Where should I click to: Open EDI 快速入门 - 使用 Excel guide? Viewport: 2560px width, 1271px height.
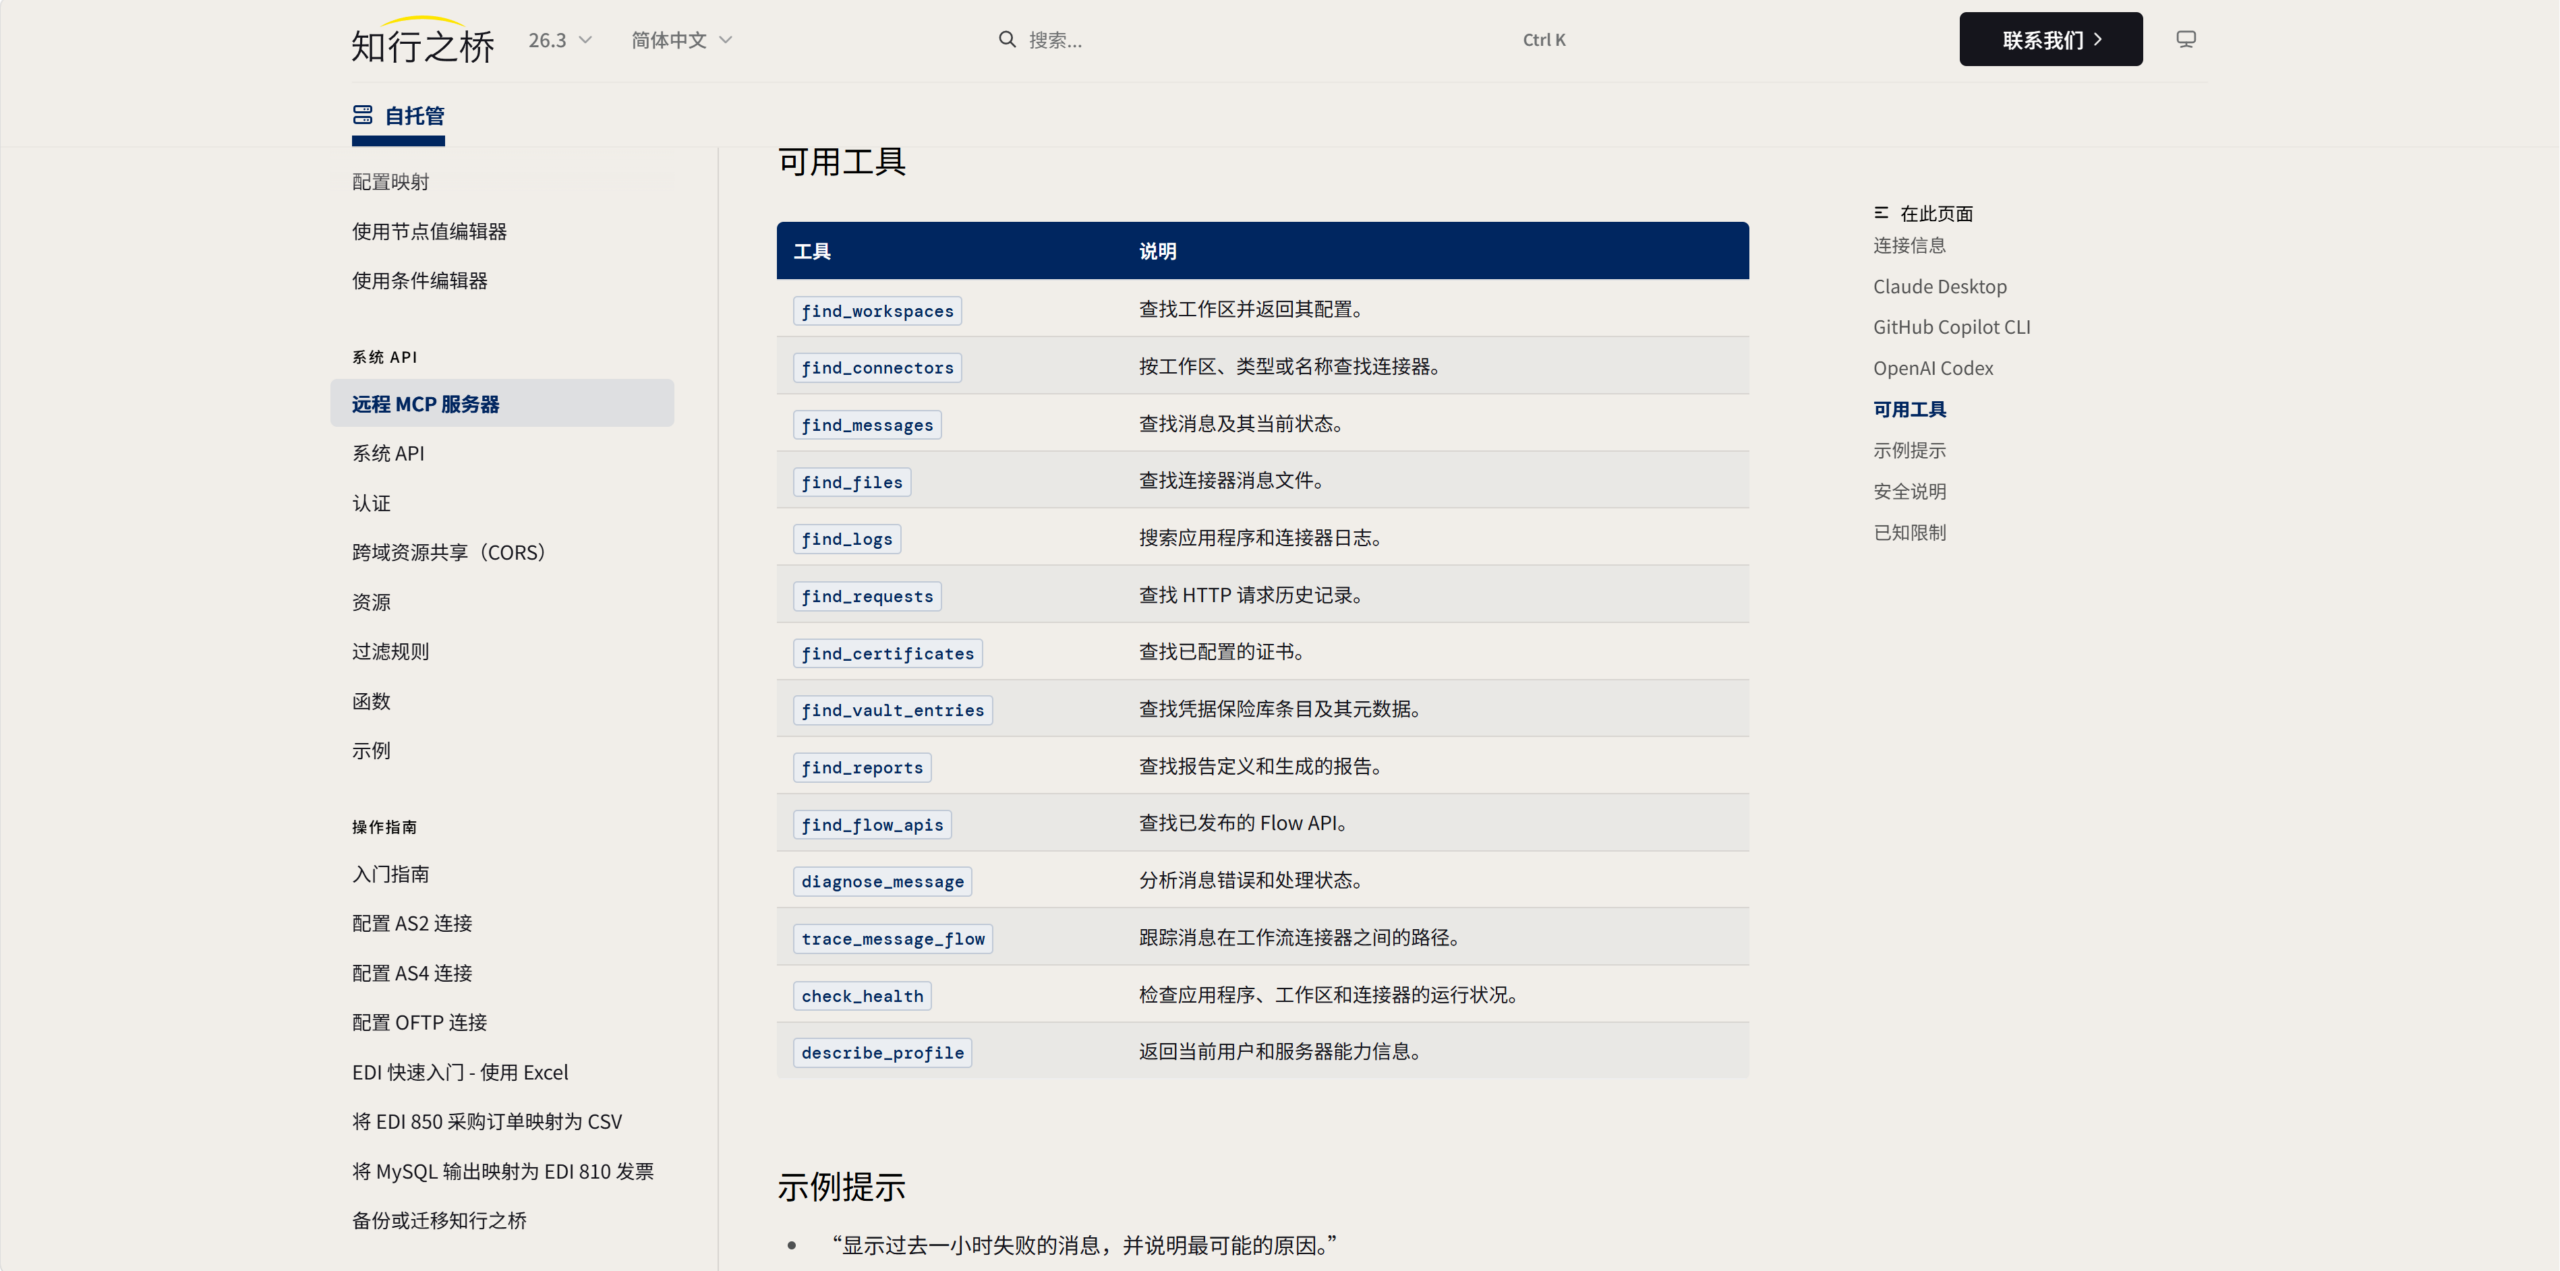(460, 1072)
